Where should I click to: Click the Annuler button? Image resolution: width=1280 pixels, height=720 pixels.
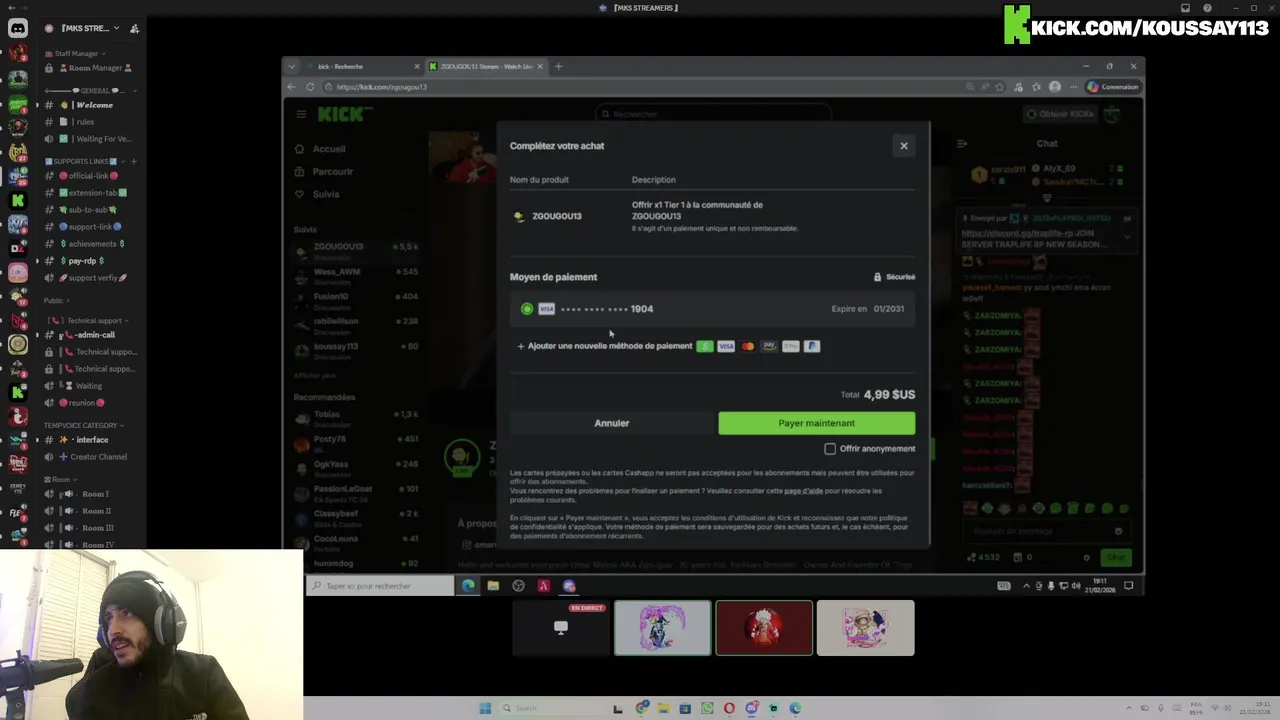(x=612, y=423)
